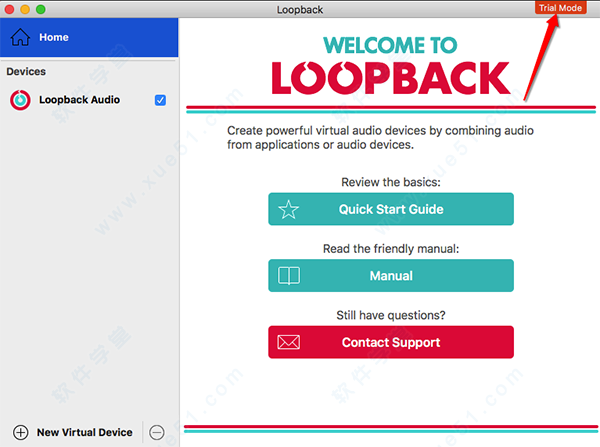Click the "Read the friendly manual:" text
The width and height of the screenshot is (600, 447).
tap(391, 249)
